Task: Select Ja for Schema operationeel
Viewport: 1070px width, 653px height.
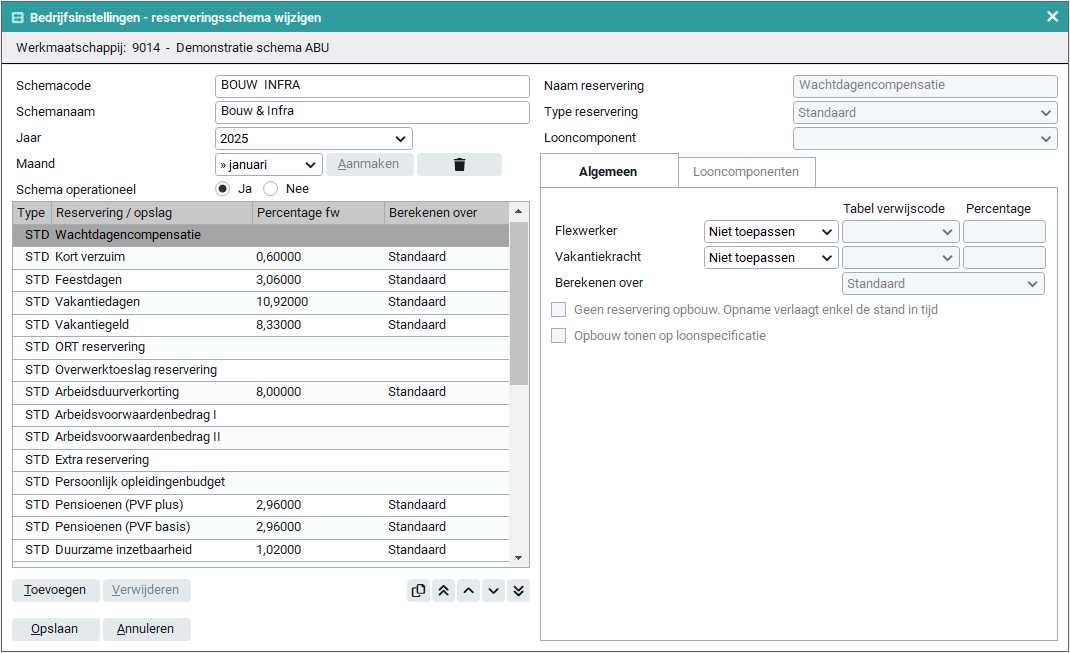Action: [x=223, y=189]
